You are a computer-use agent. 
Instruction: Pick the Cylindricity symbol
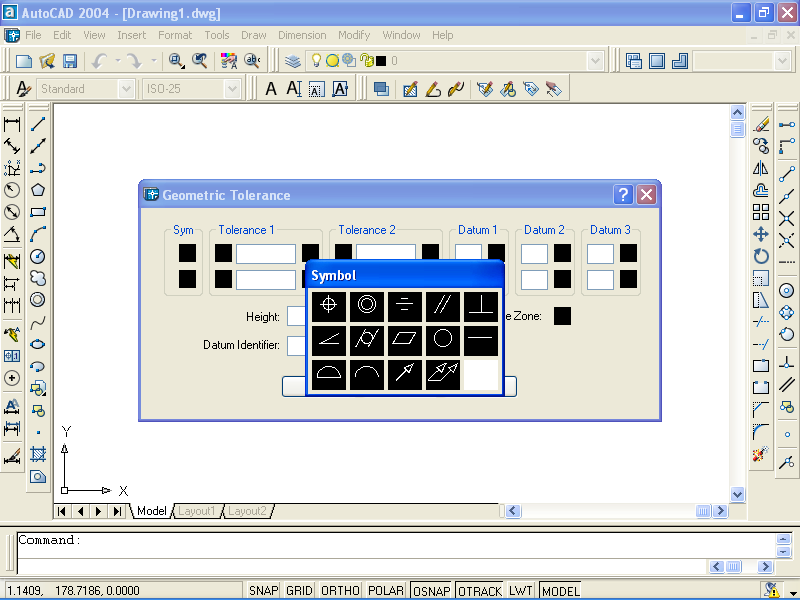[x=367, y=340]
